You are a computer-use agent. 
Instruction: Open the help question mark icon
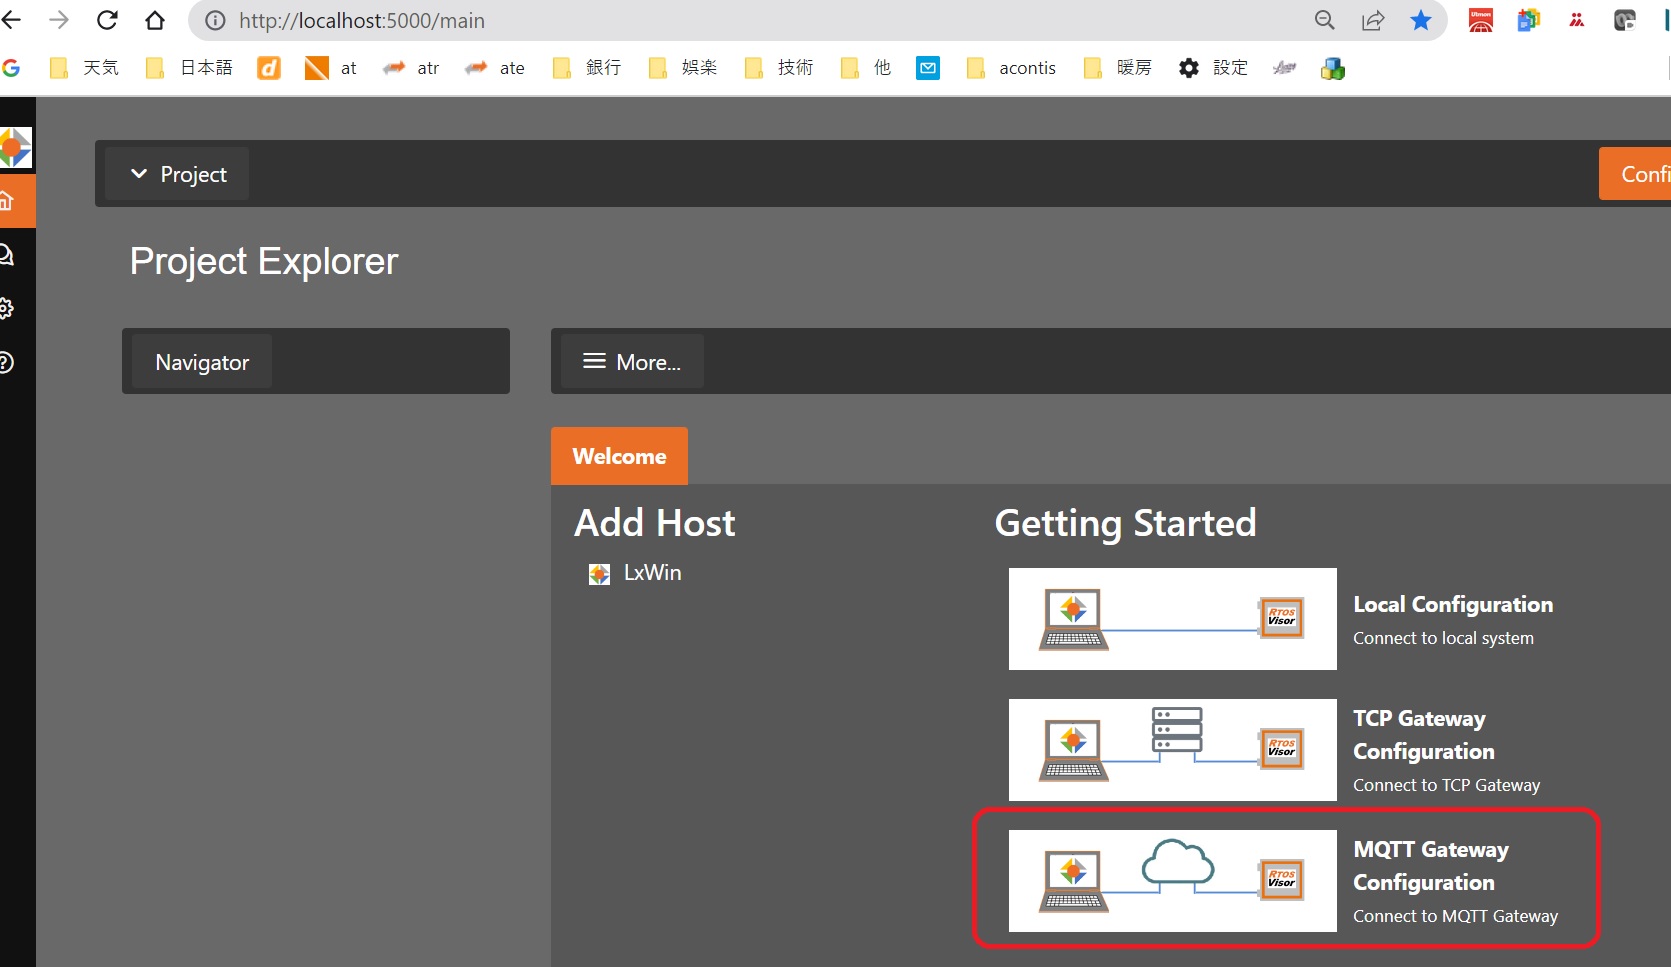pyautogui.click(x=7, y=362)
